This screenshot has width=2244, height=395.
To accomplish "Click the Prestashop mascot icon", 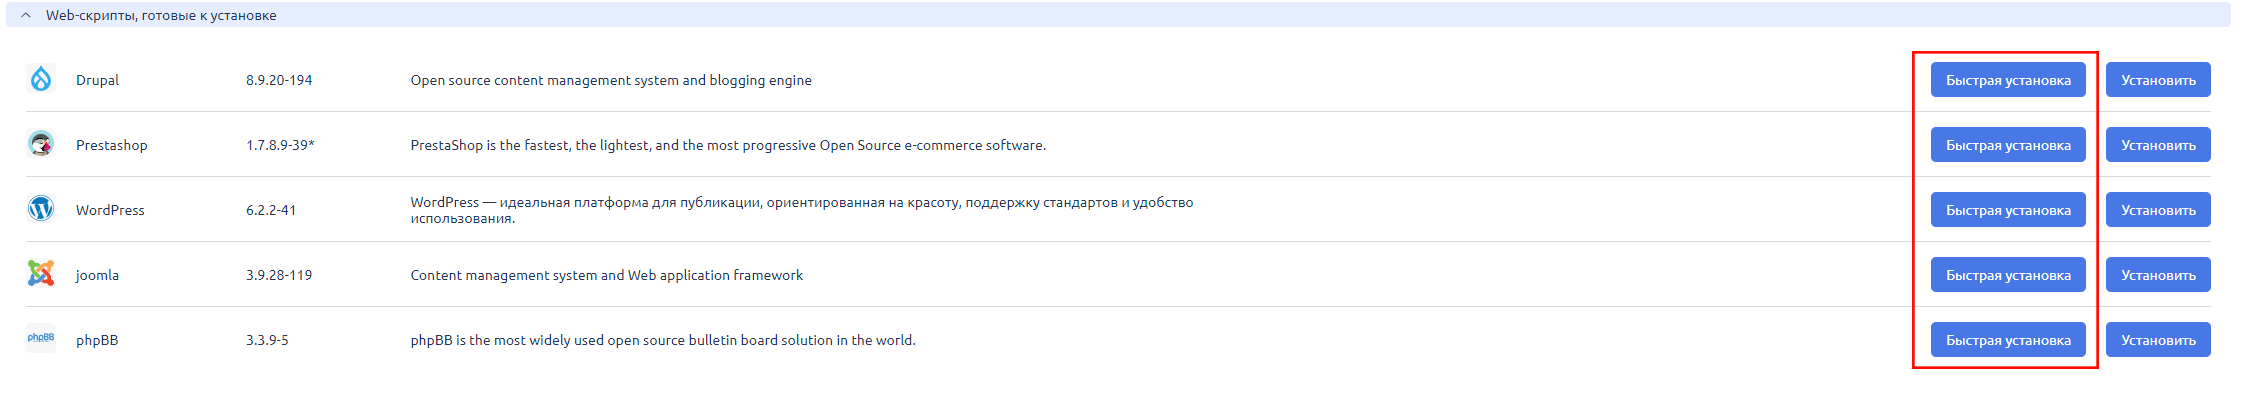I will [x=41, y=143].
